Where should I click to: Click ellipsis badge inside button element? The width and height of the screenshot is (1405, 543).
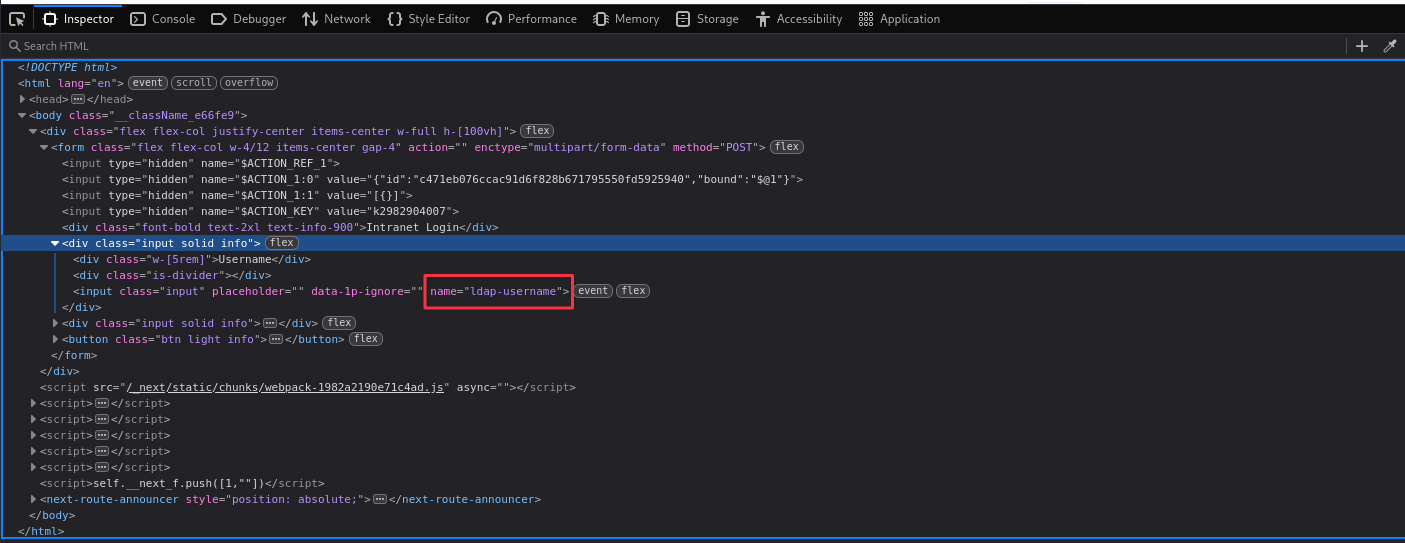[277, 339]
